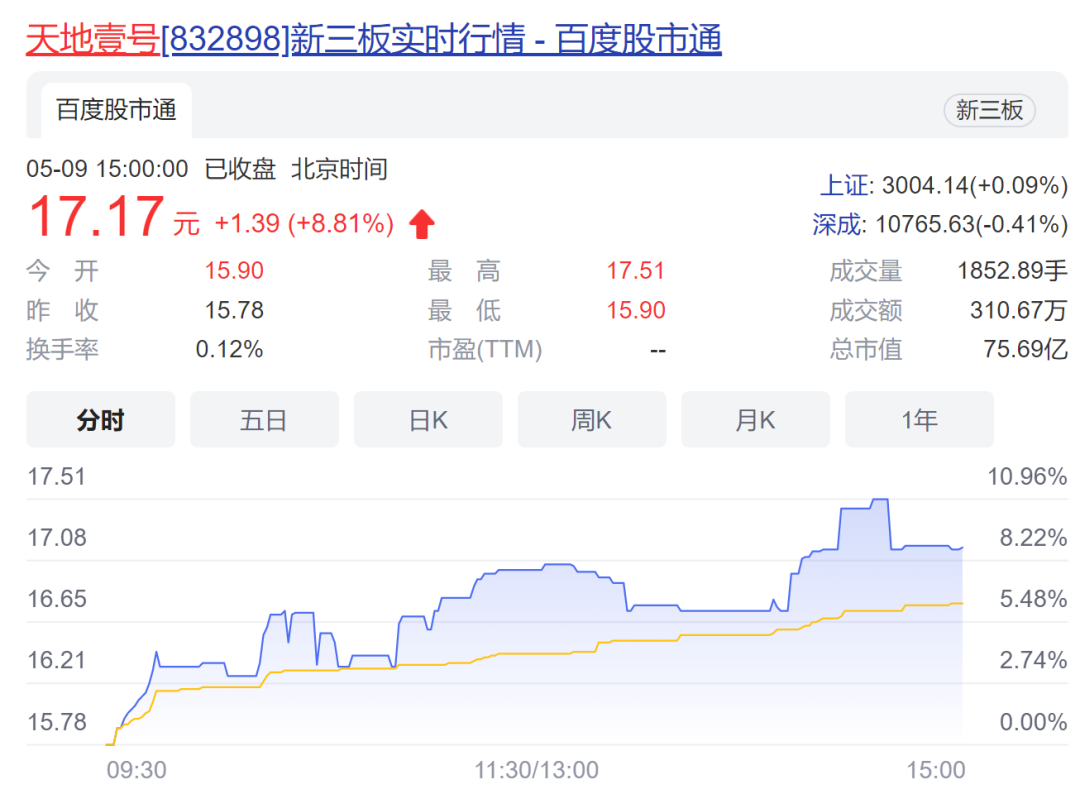Click the 11:30/13:00 time axis label

coord(536,770)
